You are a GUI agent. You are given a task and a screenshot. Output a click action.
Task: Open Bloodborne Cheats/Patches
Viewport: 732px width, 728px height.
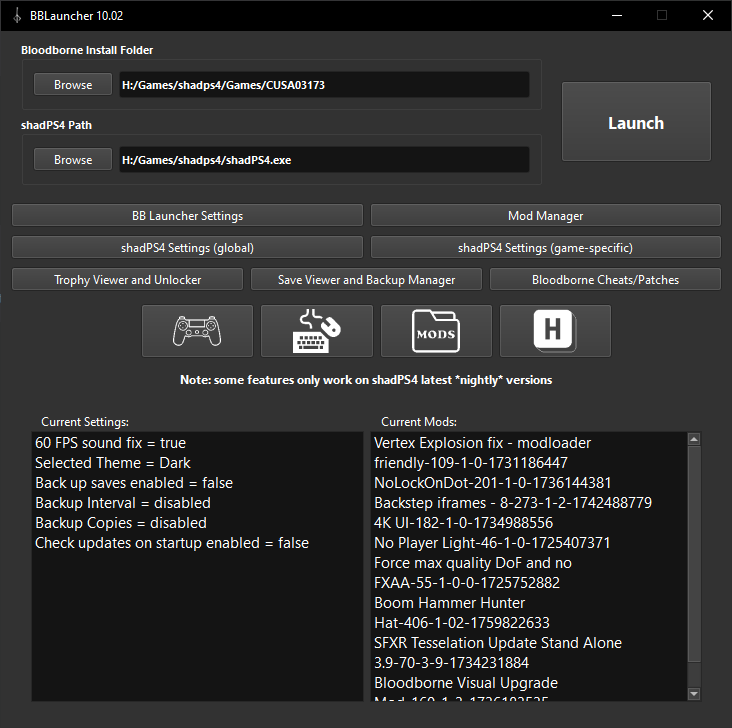point(605,279)
